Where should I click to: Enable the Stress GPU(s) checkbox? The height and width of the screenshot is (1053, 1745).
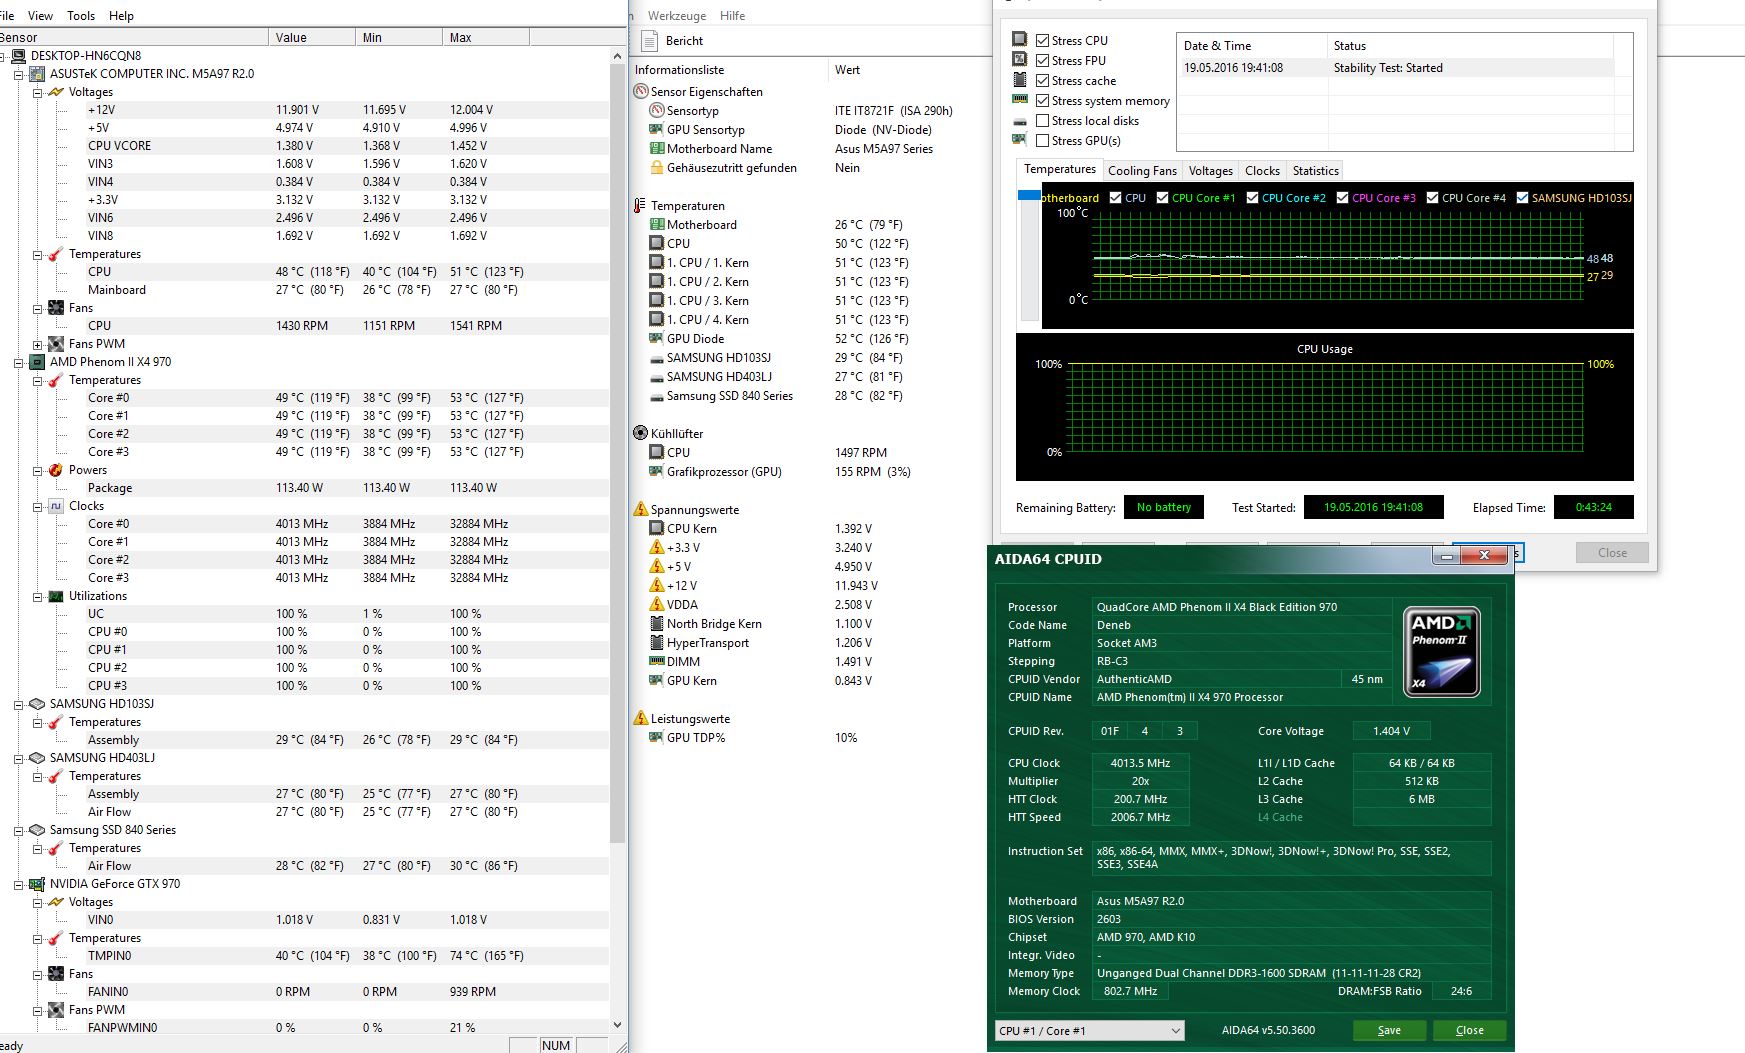click(x=1043, y=141)
